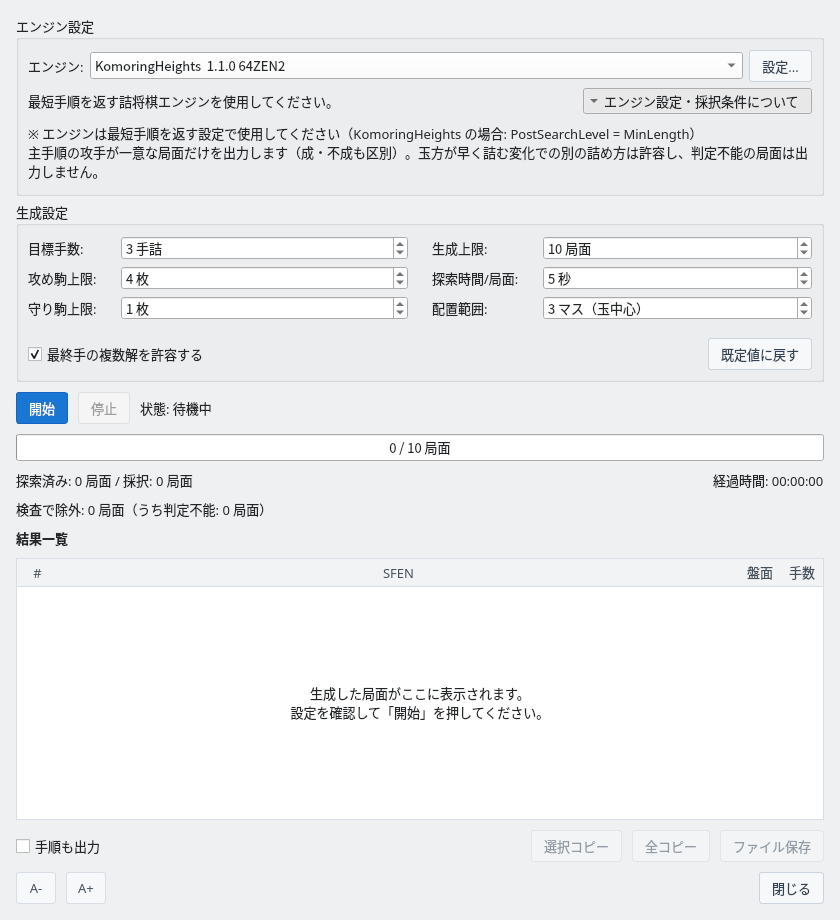Click the 配置範囲 value field
The width and height of the screenshot is (840, 920).
click(670, 308)
